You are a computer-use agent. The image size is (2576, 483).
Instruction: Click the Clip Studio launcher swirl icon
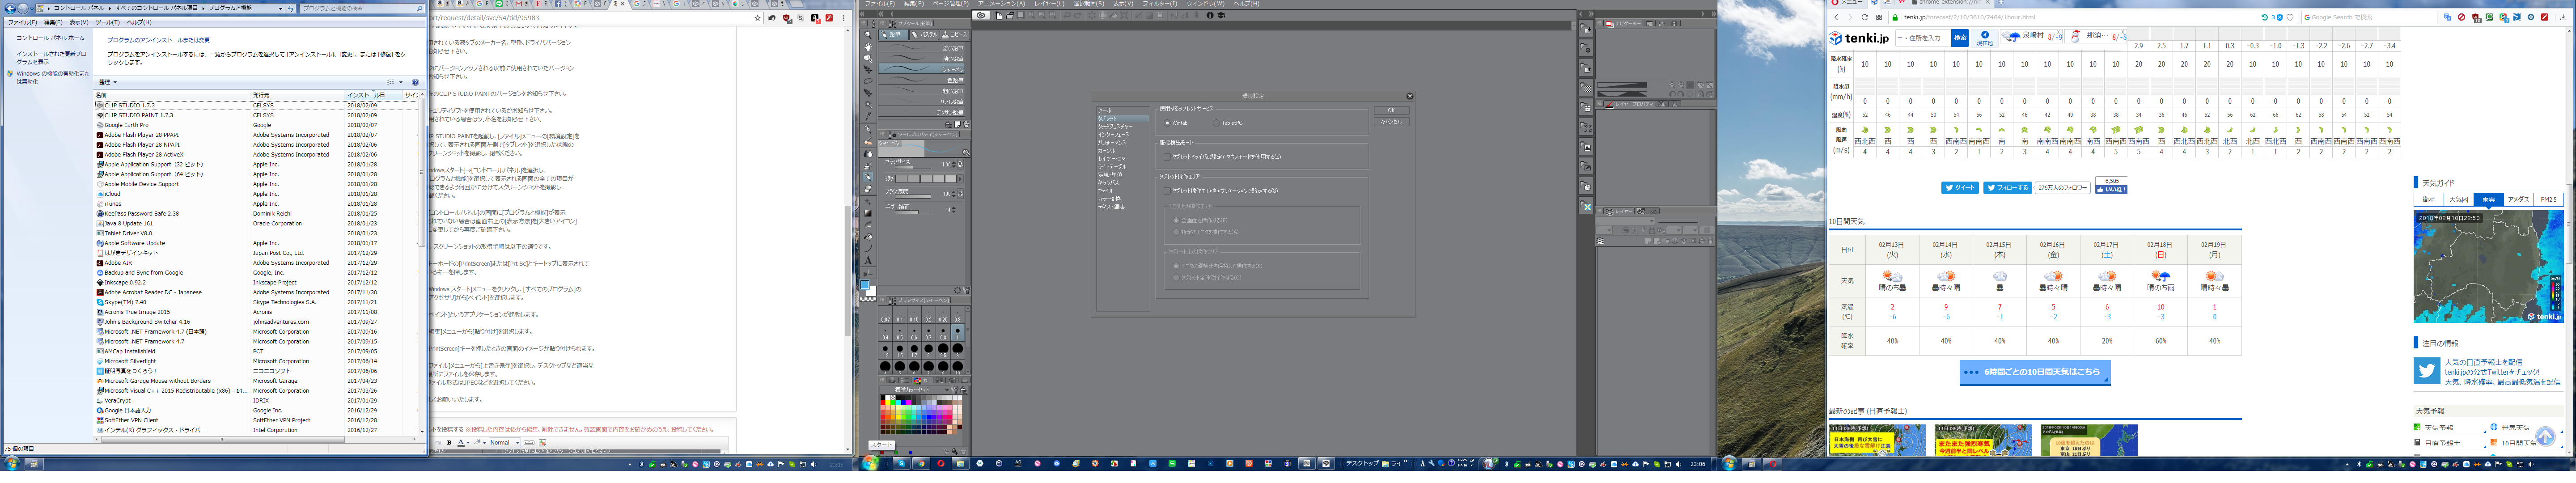tap(982, 15)
